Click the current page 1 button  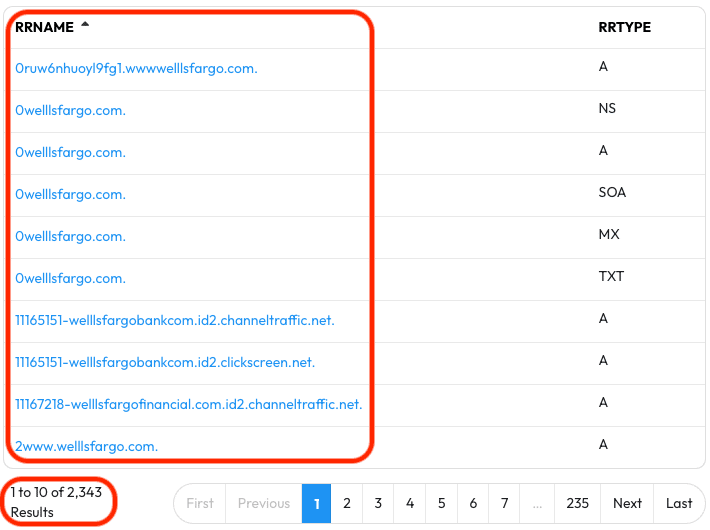[x=317, y=503]
